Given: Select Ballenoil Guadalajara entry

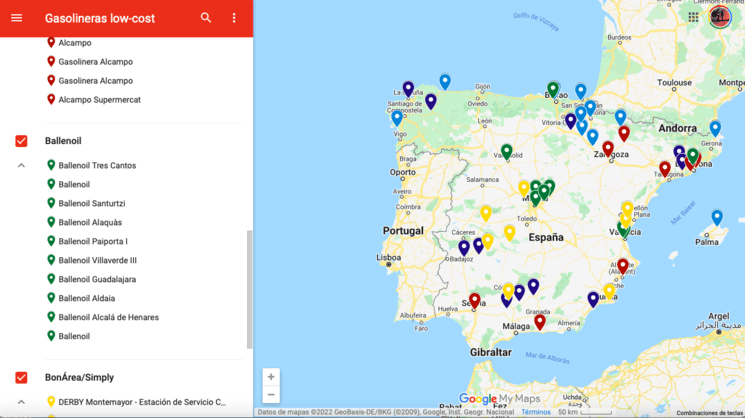Looking at the screenshot, I should [x=97, y=279].
